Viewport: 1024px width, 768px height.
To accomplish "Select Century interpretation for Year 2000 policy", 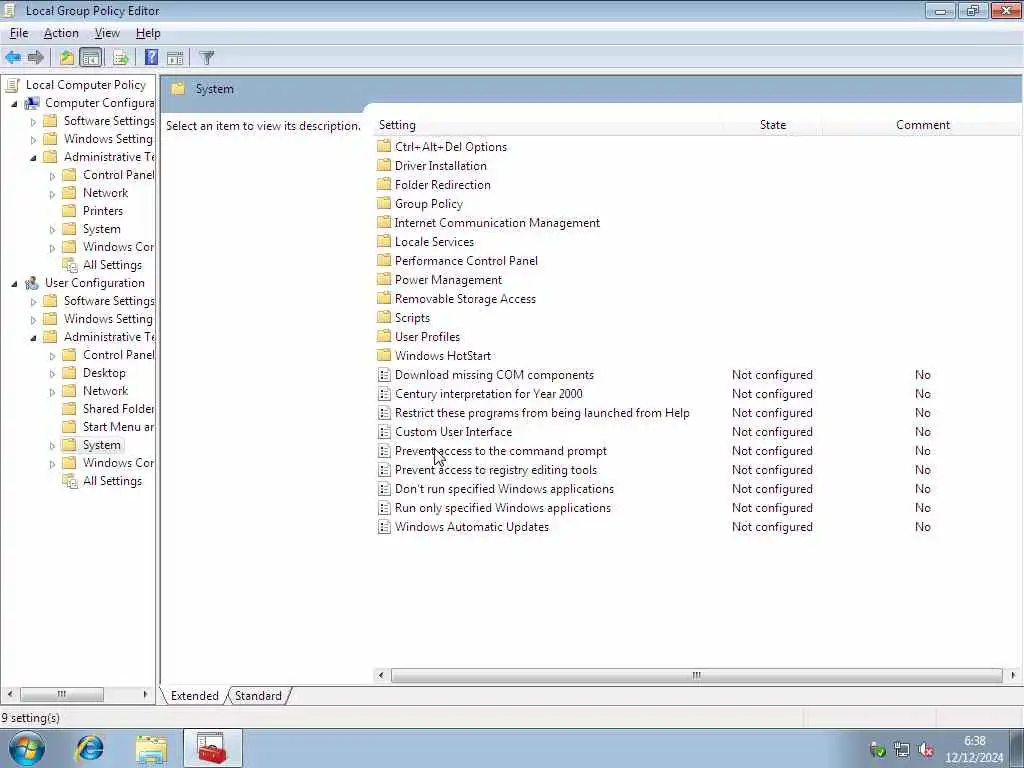I will click(488, 394).
